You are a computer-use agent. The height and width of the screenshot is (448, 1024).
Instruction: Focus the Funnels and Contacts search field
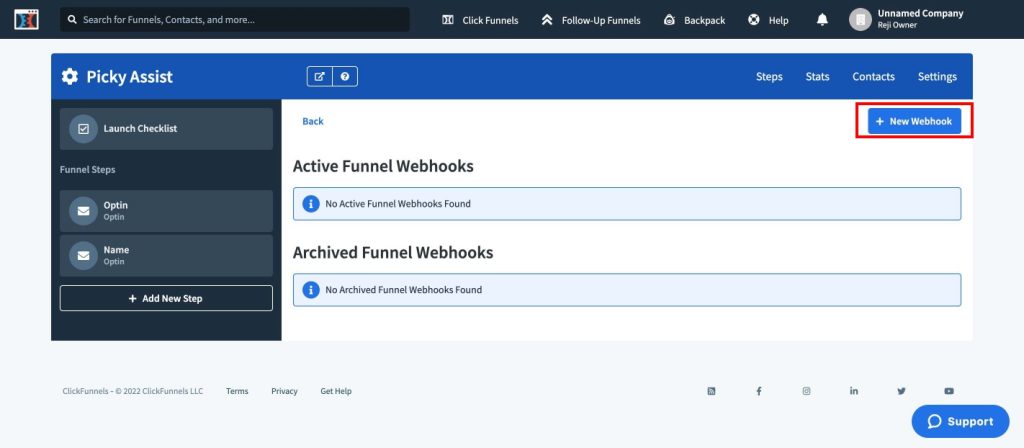(235, 20)
